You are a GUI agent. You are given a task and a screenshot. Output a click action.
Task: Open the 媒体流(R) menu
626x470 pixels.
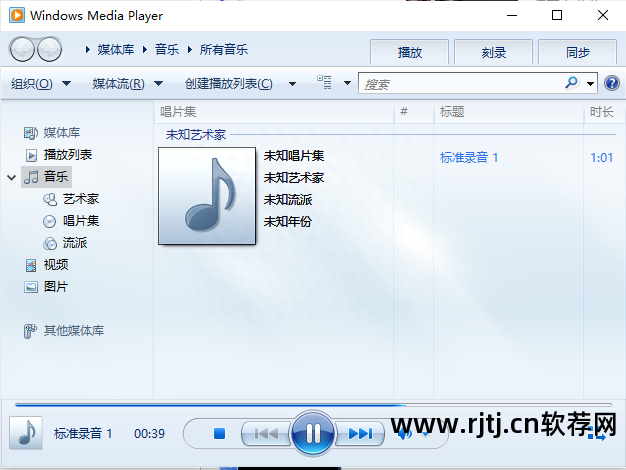(x=127, y=84)
